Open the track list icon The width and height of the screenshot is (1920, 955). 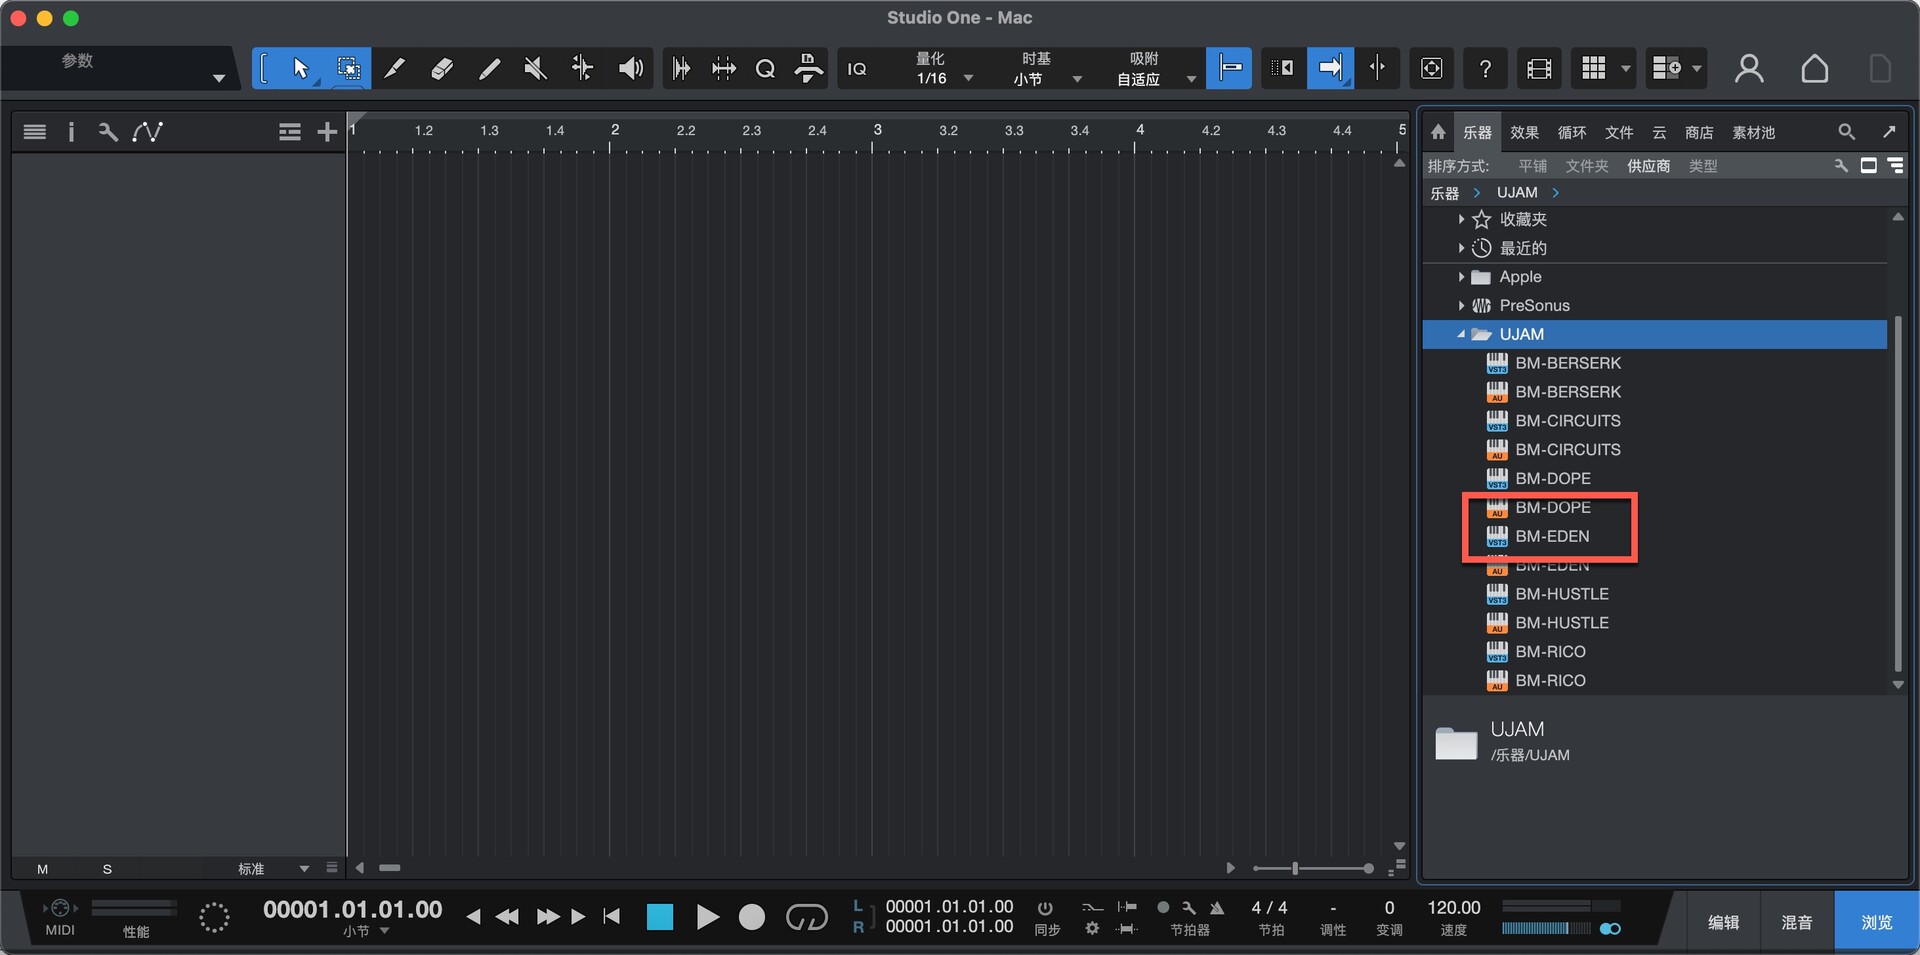pyautogui.click(x=35, y=131)
